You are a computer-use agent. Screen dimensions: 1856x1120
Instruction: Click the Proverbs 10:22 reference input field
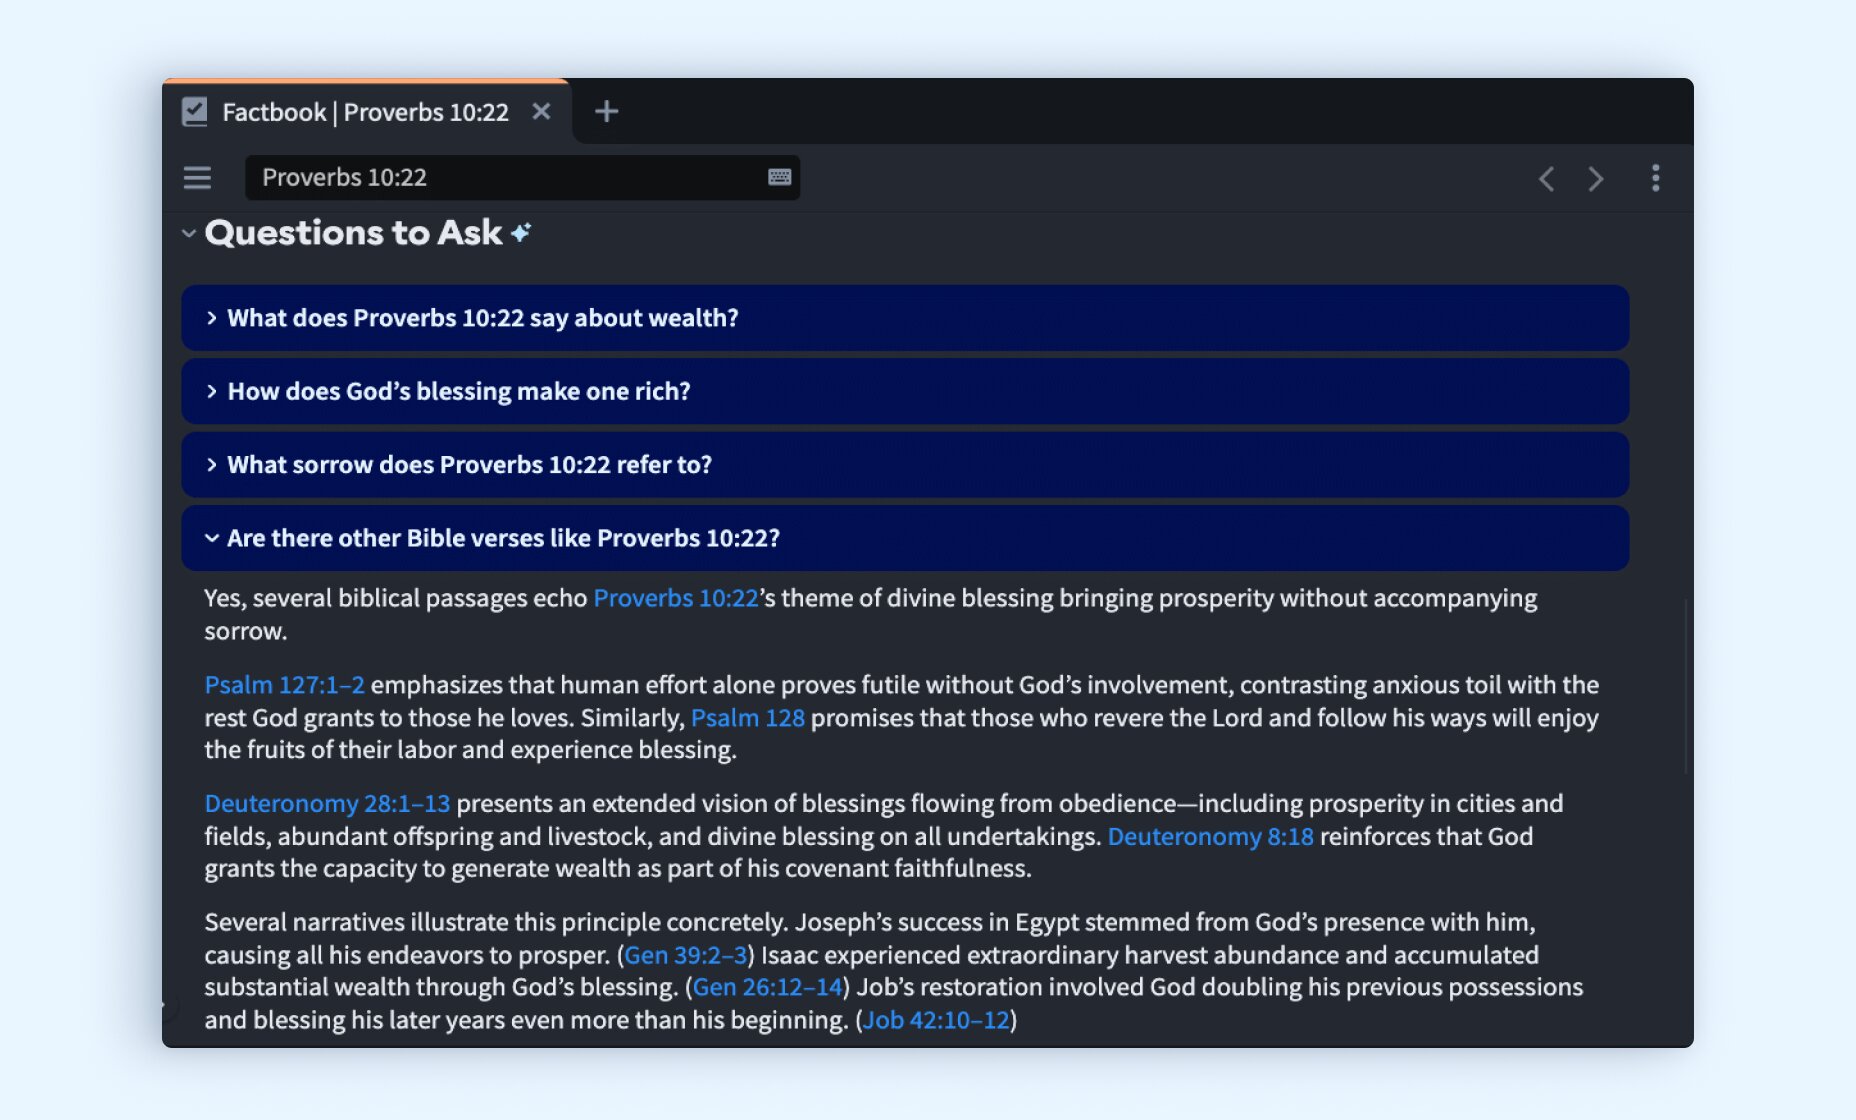coord(522,178)
